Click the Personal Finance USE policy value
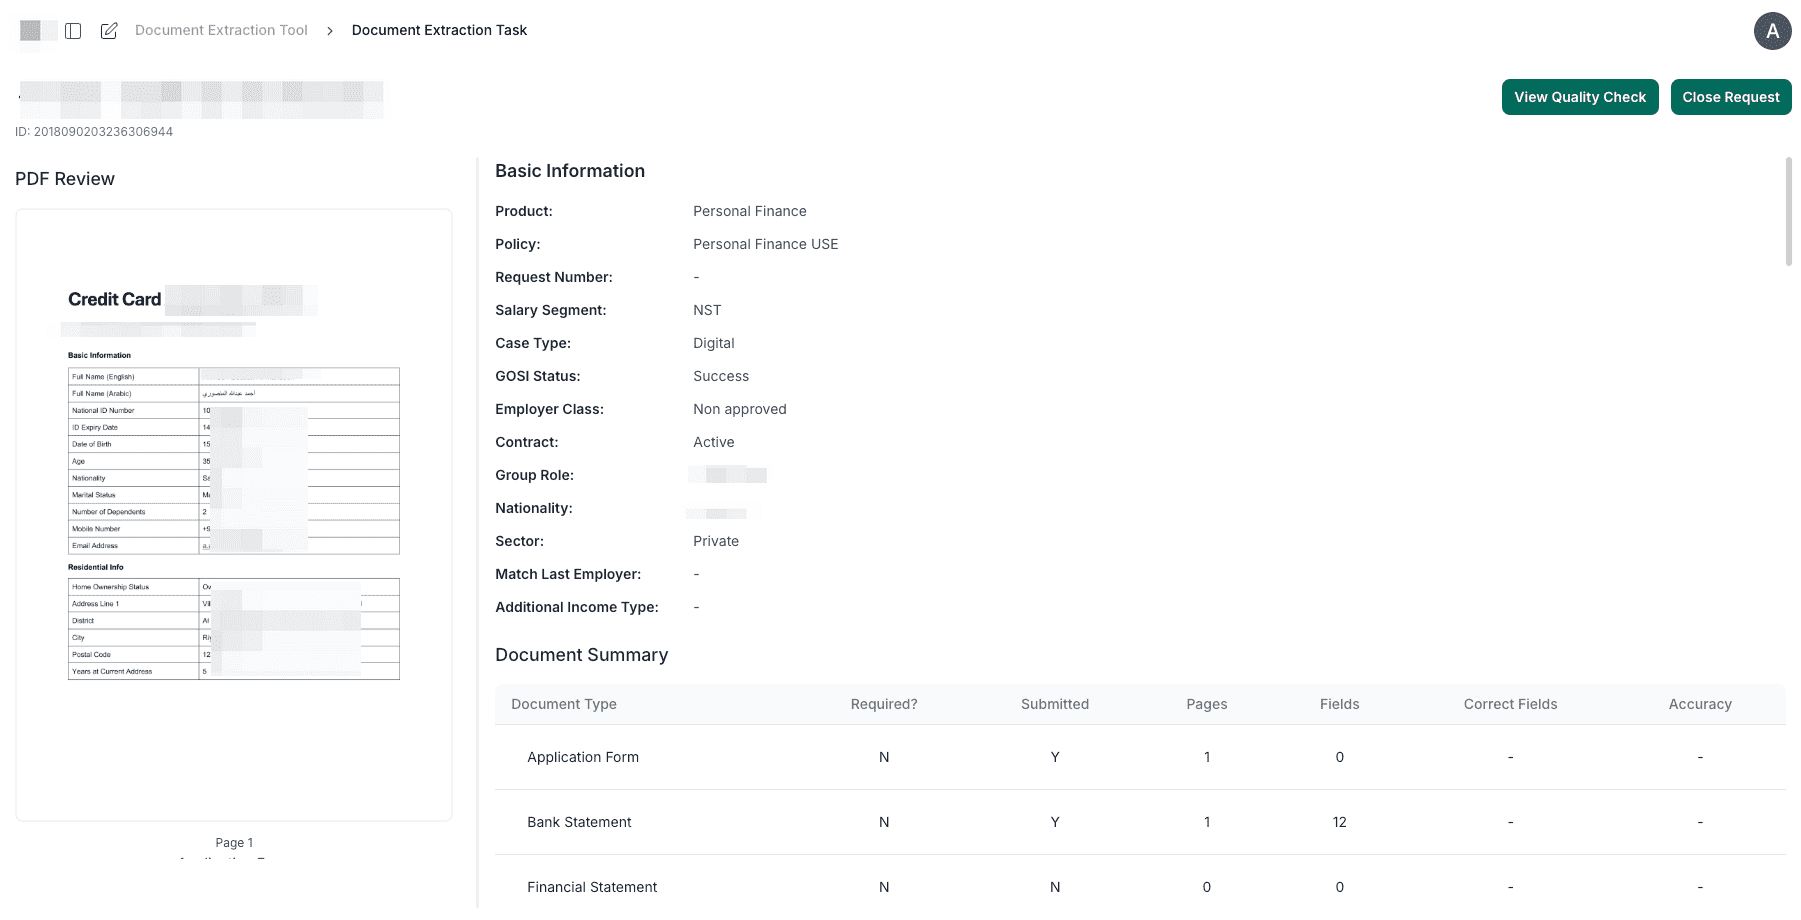Viewport: 1801px width, 920px height. (x=766, y=244)
